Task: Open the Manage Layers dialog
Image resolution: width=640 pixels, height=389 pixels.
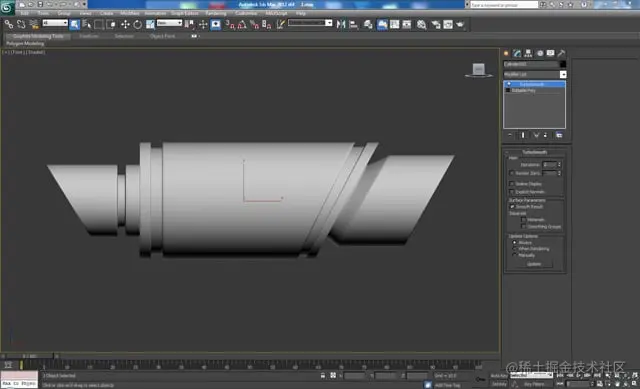Action: (x=368, y=24)
